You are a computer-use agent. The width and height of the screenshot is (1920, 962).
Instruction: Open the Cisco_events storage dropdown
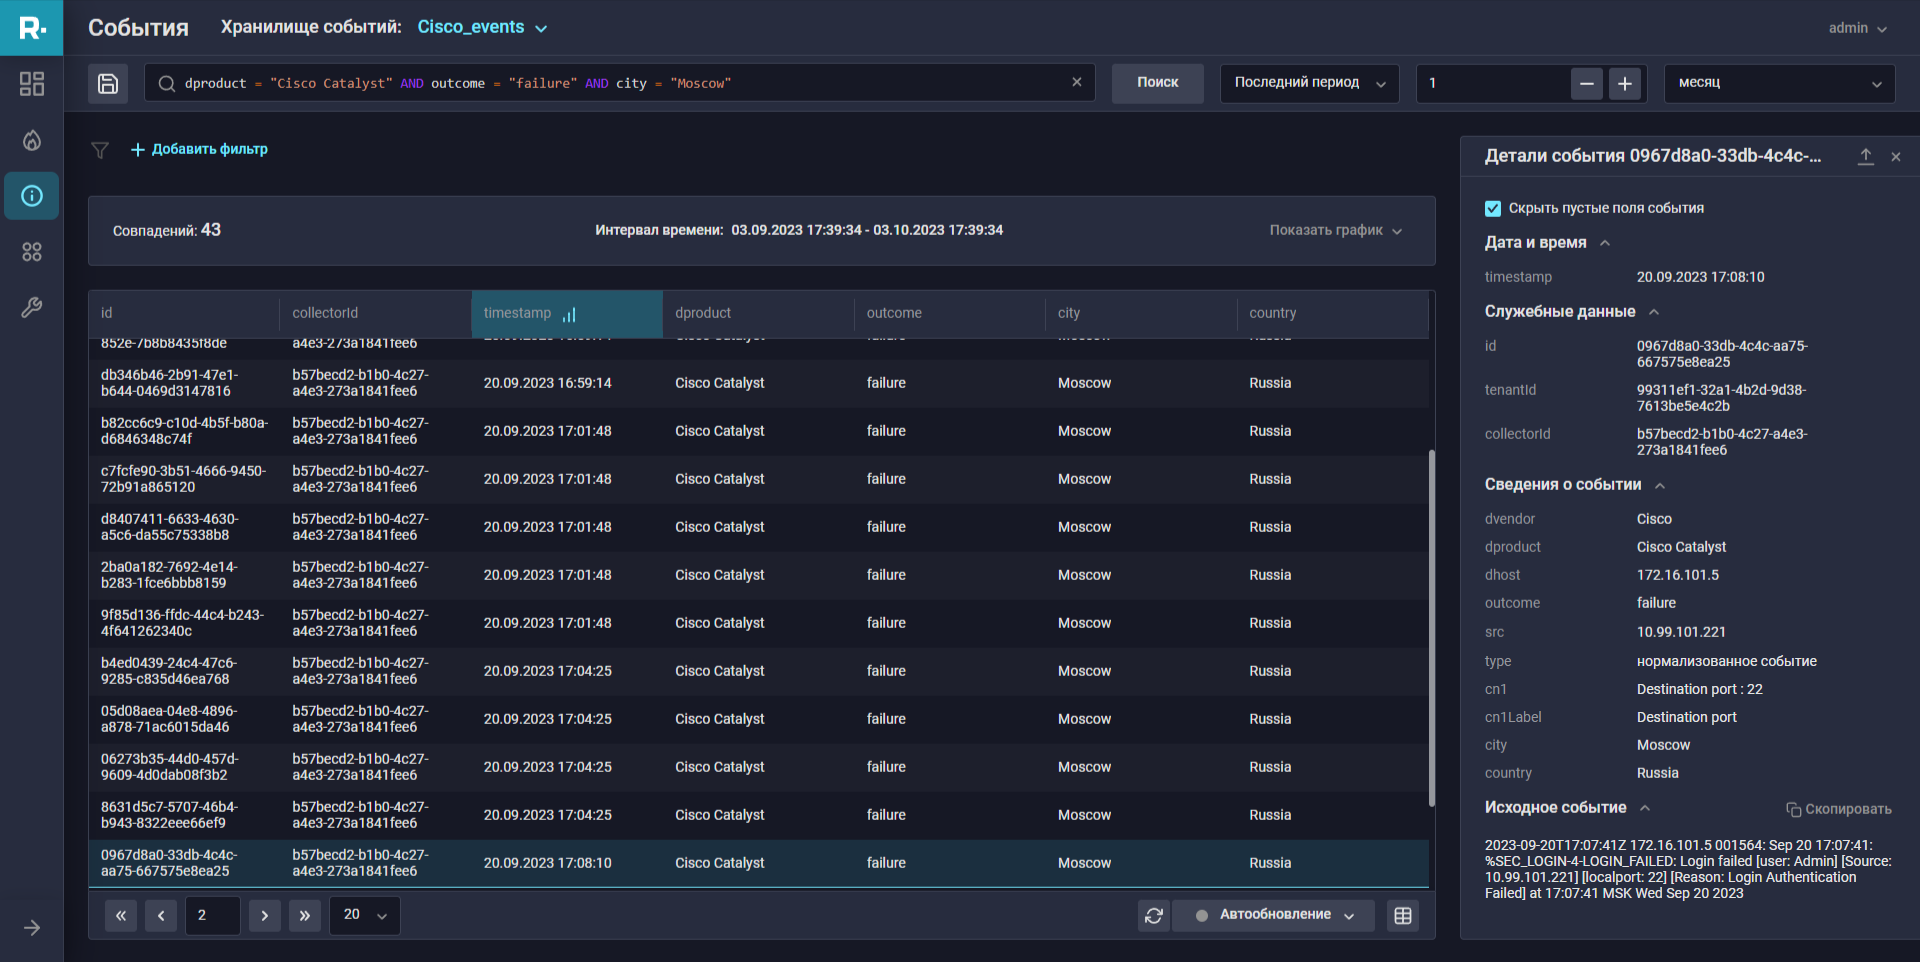(482, 28)
